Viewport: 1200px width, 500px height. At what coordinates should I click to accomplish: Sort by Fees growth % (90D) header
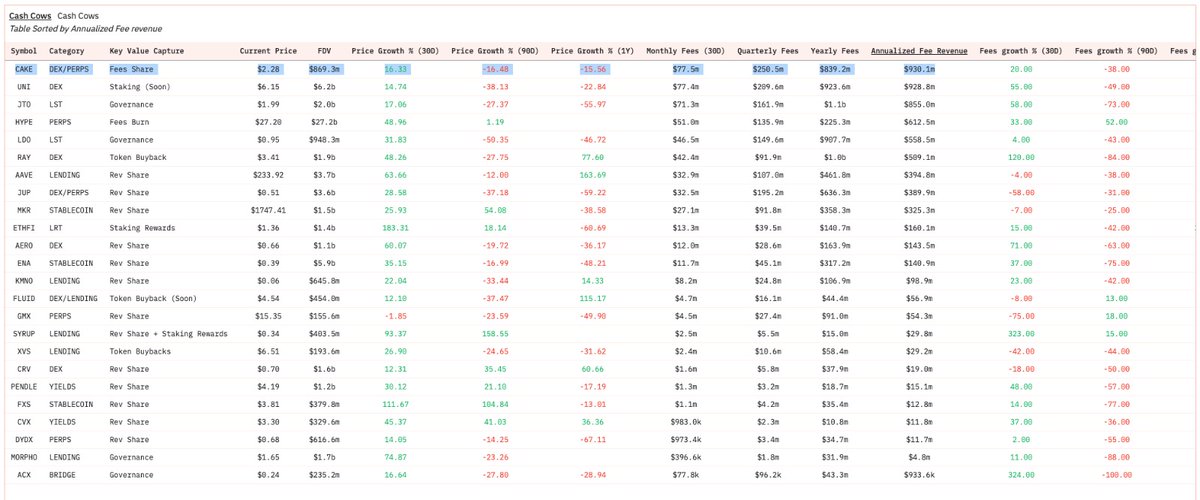coord(1116,51)
